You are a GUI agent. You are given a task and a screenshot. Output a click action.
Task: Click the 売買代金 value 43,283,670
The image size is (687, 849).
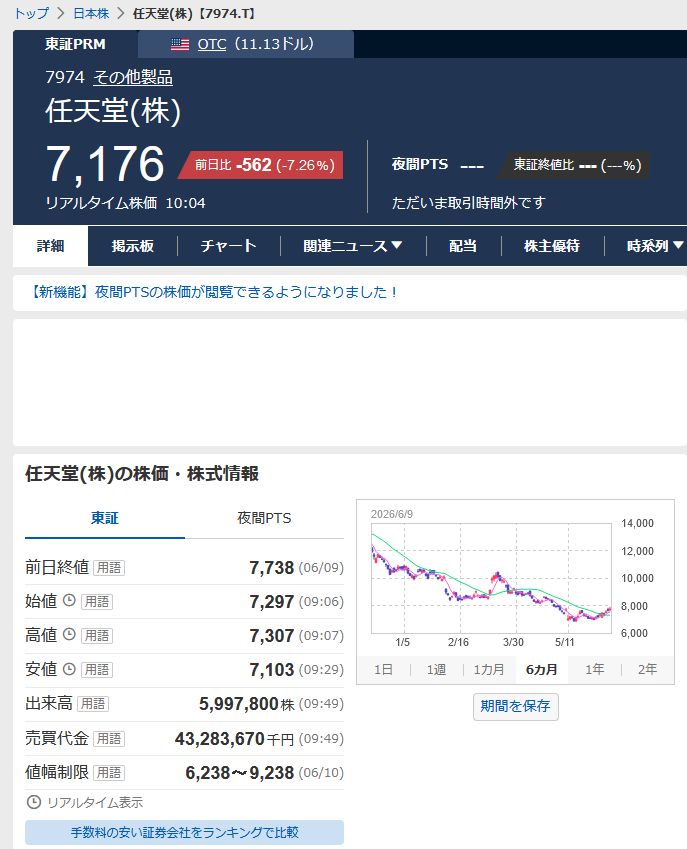(x=220, y=739)
